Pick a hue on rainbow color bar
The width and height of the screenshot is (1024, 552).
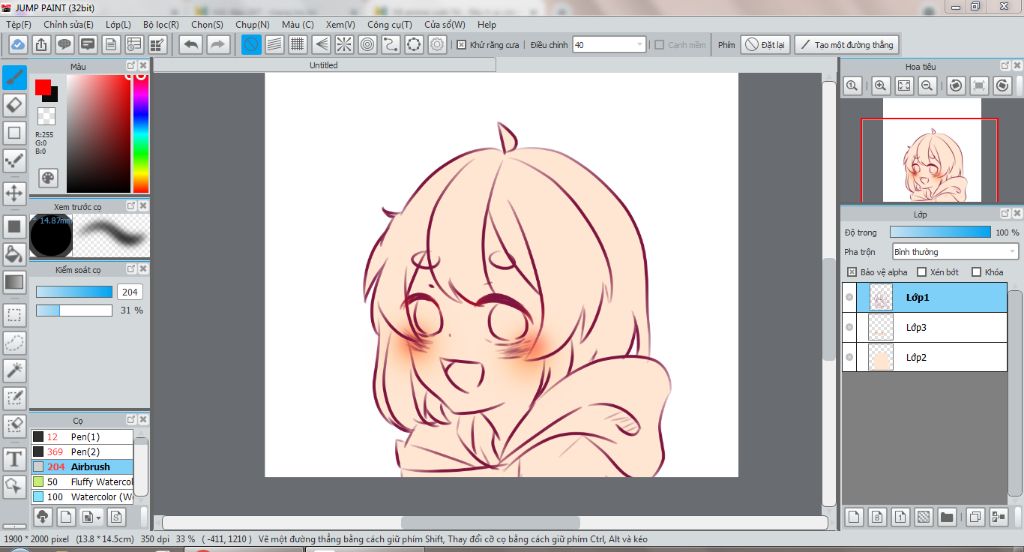[x=140, y=133]
